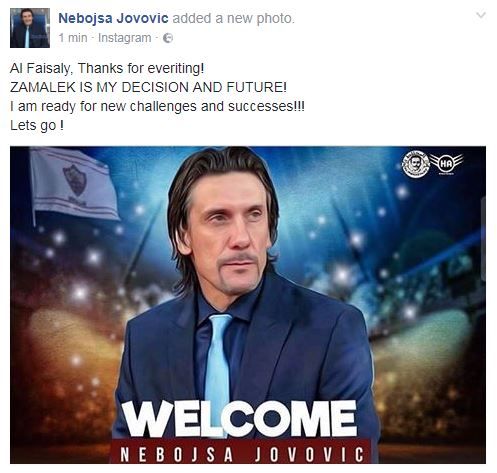Click the 'Lets go !' text line
Image resolution: width=497 pixels, height=473 pixels.
tap(37, 126)
